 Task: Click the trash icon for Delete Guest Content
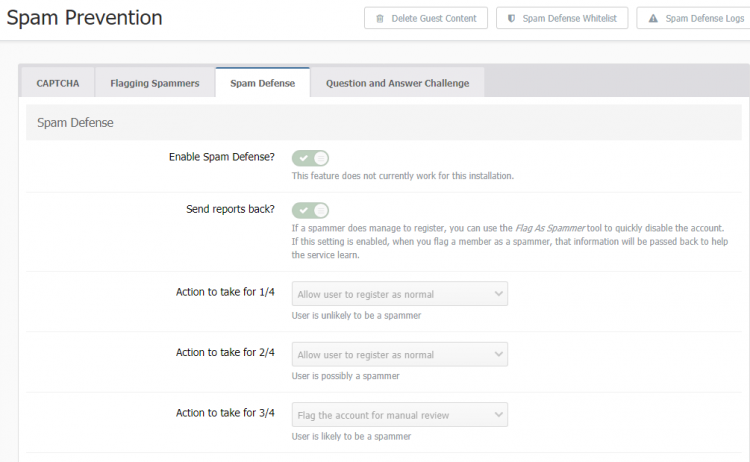pos(380,18)
